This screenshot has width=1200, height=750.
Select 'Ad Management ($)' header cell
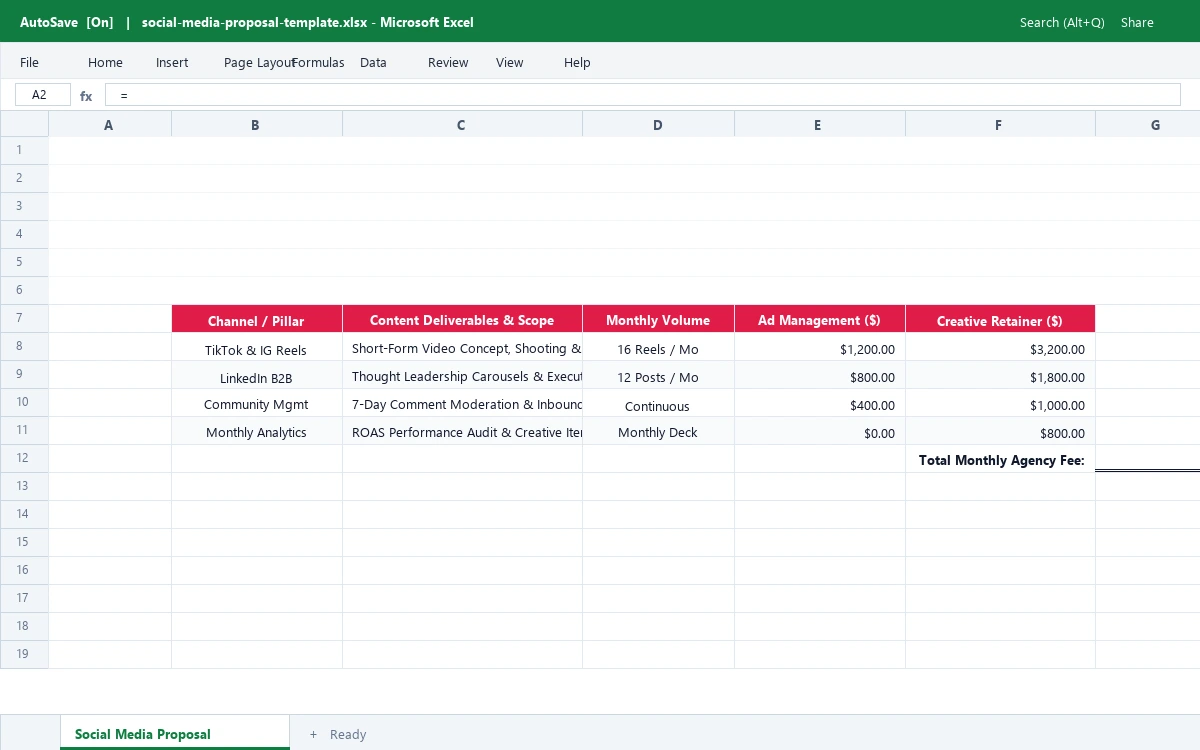tap(820, 319)
